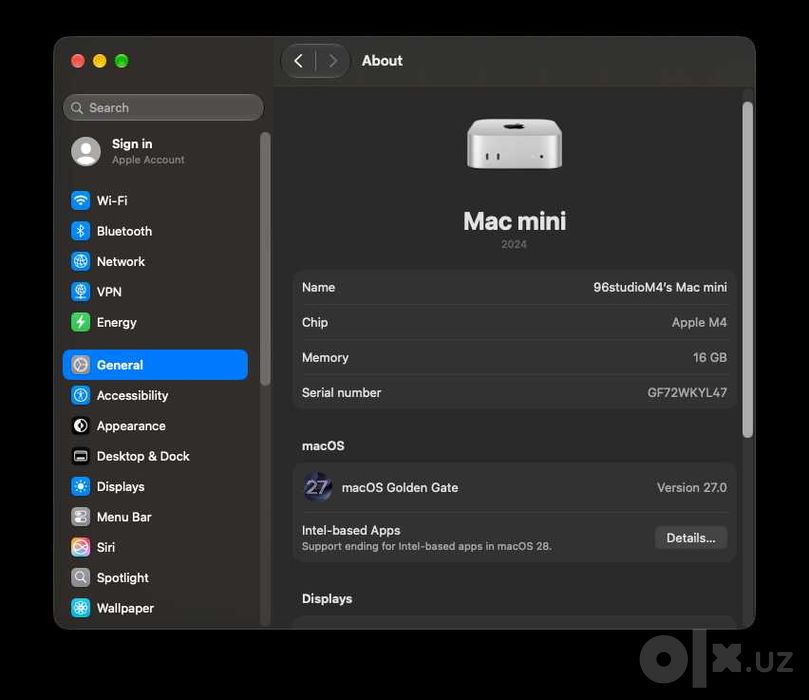Open Details for Intel-based Apps
809x700 pixels.
pos(691,538)
